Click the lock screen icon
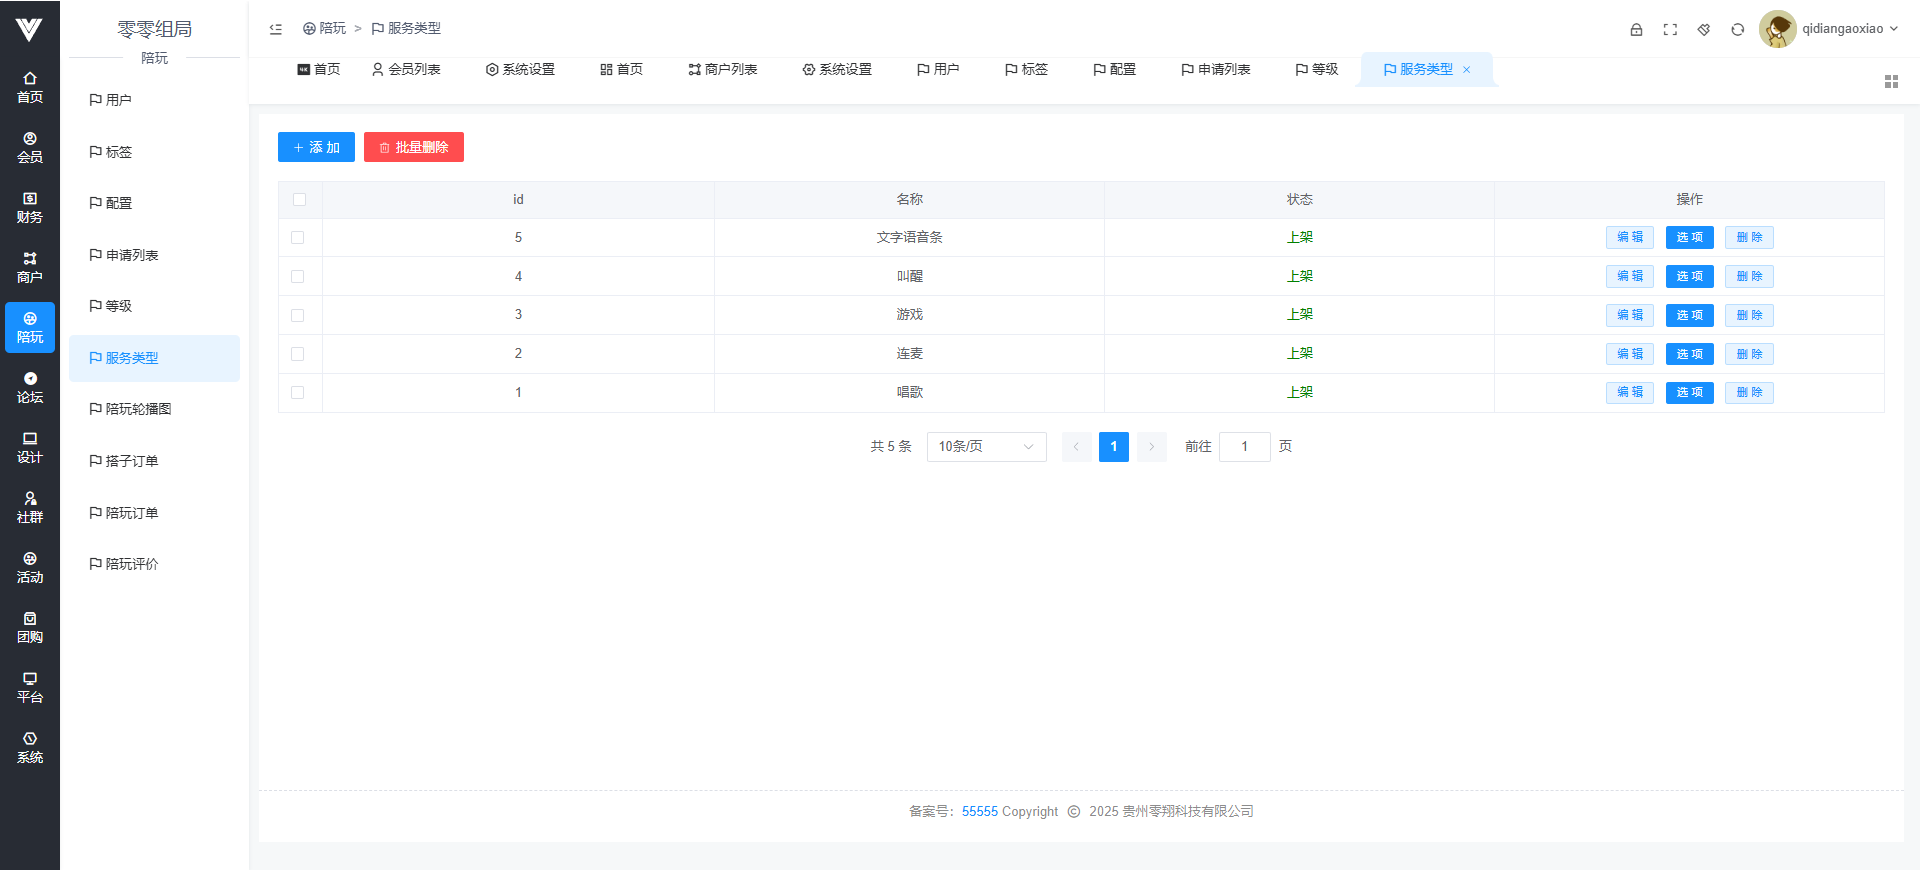Viewport: 1920px width, 870px height. pos(1636,29)
